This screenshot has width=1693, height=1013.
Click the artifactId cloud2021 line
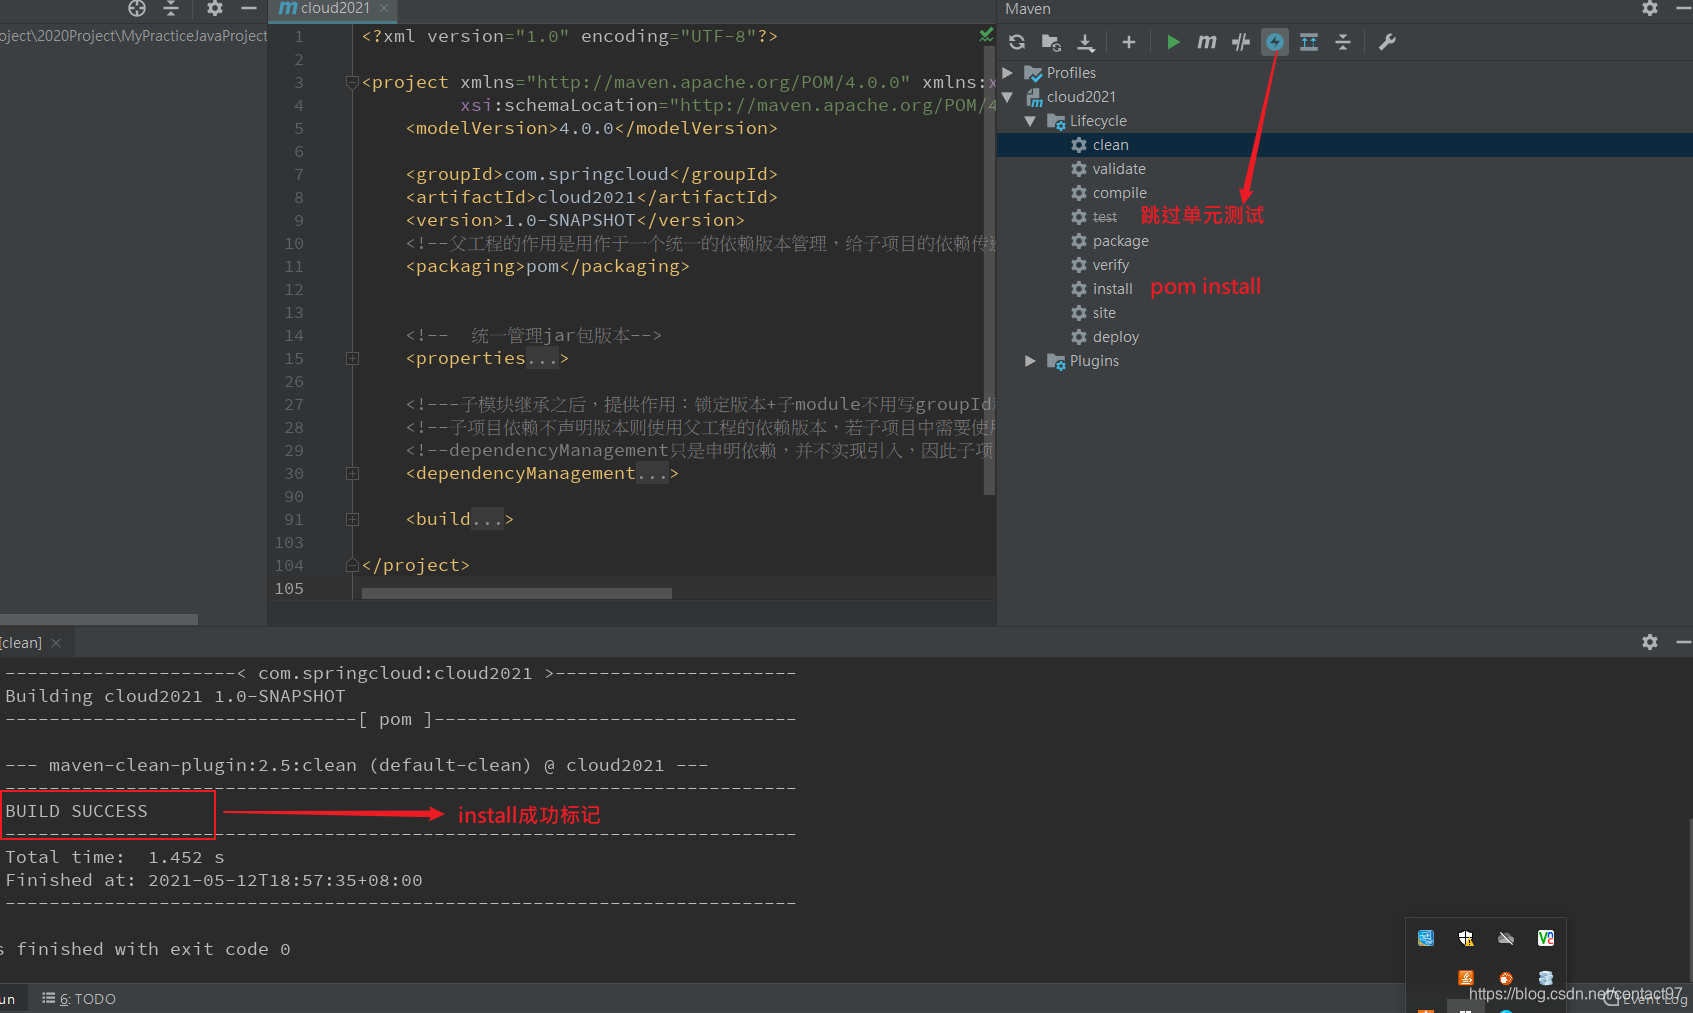[591, 197]
